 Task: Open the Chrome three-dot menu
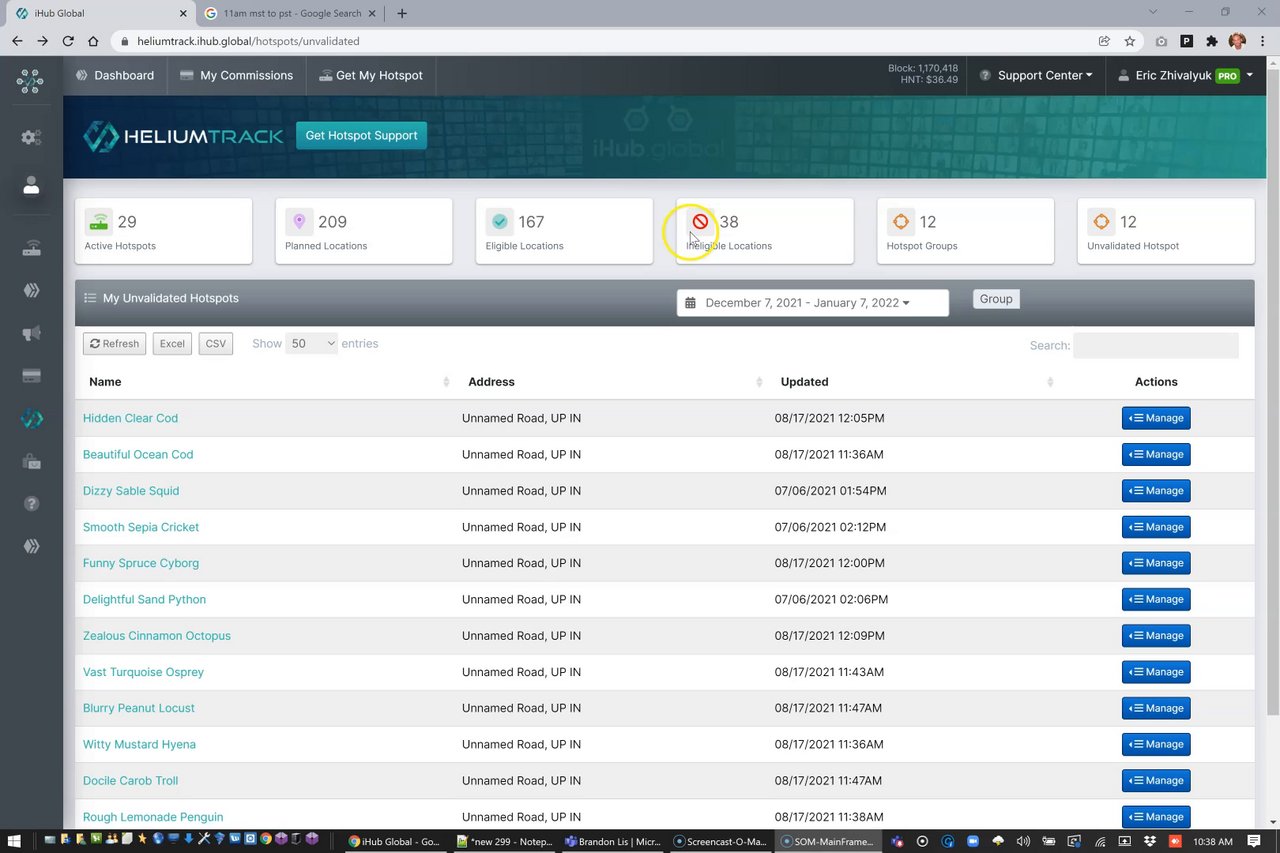[1263, 41]
